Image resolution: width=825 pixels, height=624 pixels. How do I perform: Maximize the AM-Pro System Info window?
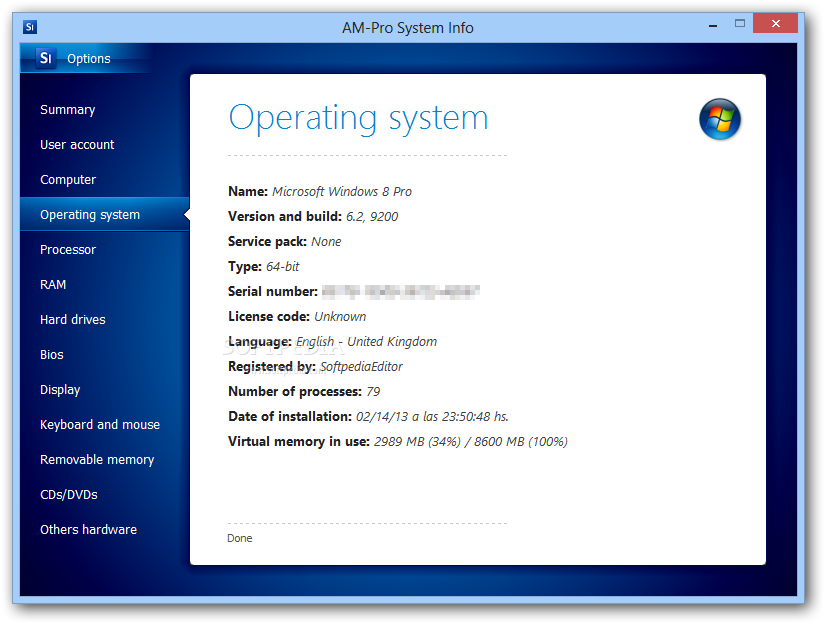click(x=740, y=23)
